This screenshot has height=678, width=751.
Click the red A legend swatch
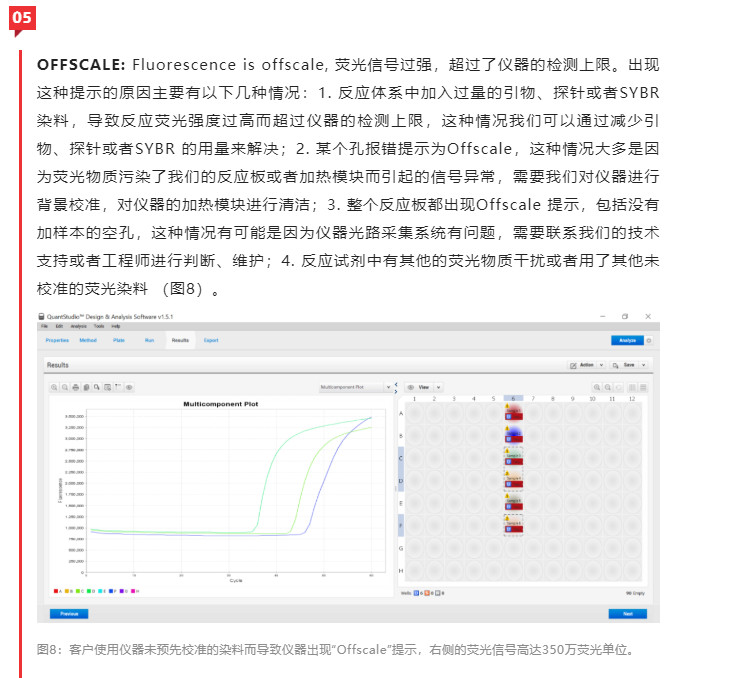pos(56,592)
